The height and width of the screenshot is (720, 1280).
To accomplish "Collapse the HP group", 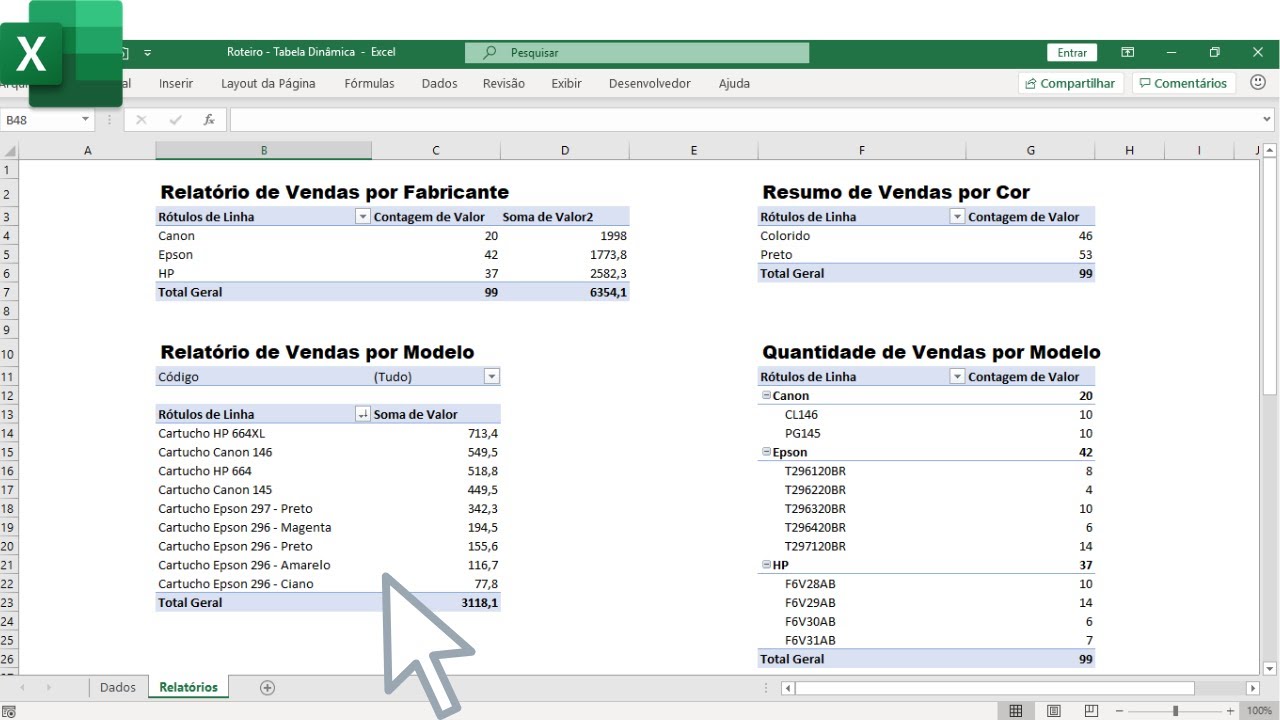I will tap(767, 565).
